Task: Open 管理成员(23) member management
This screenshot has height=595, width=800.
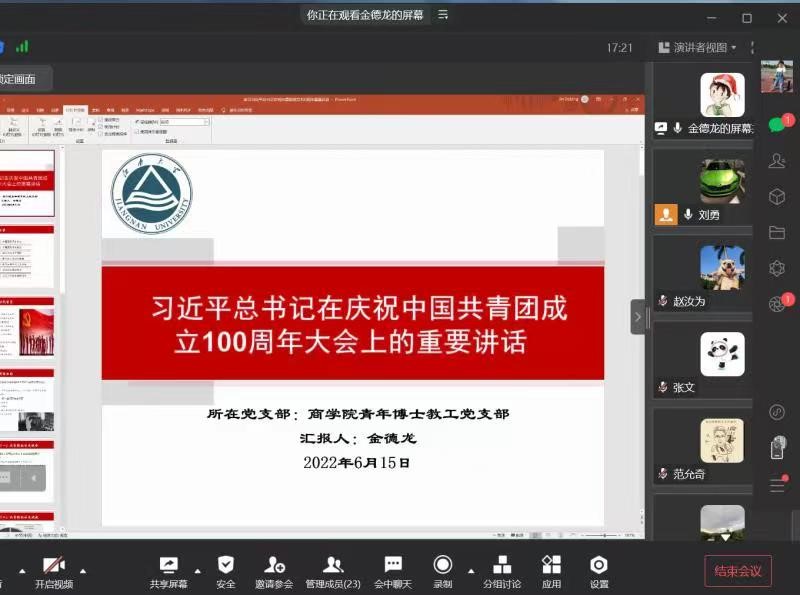Action: click(333, 566)
